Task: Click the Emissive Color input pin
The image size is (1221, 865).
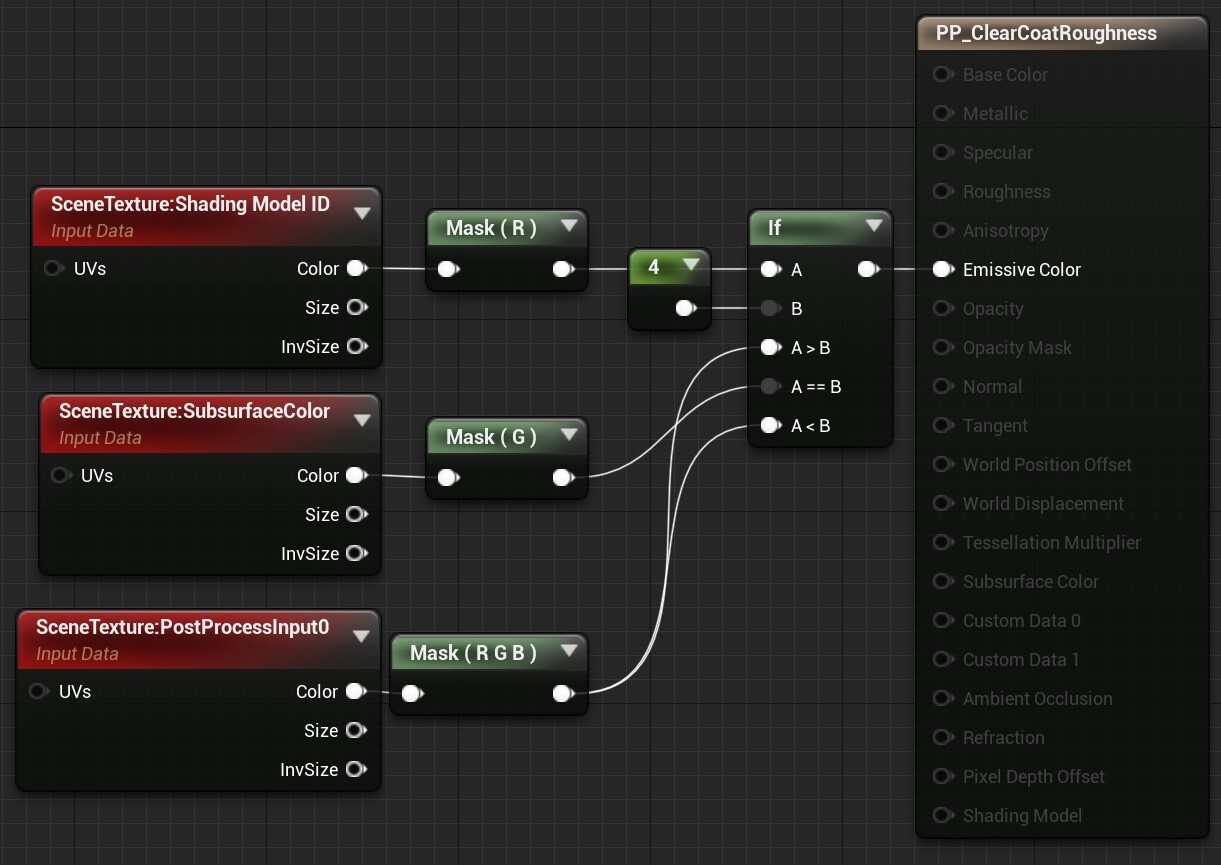Action: tap(942, 269)
